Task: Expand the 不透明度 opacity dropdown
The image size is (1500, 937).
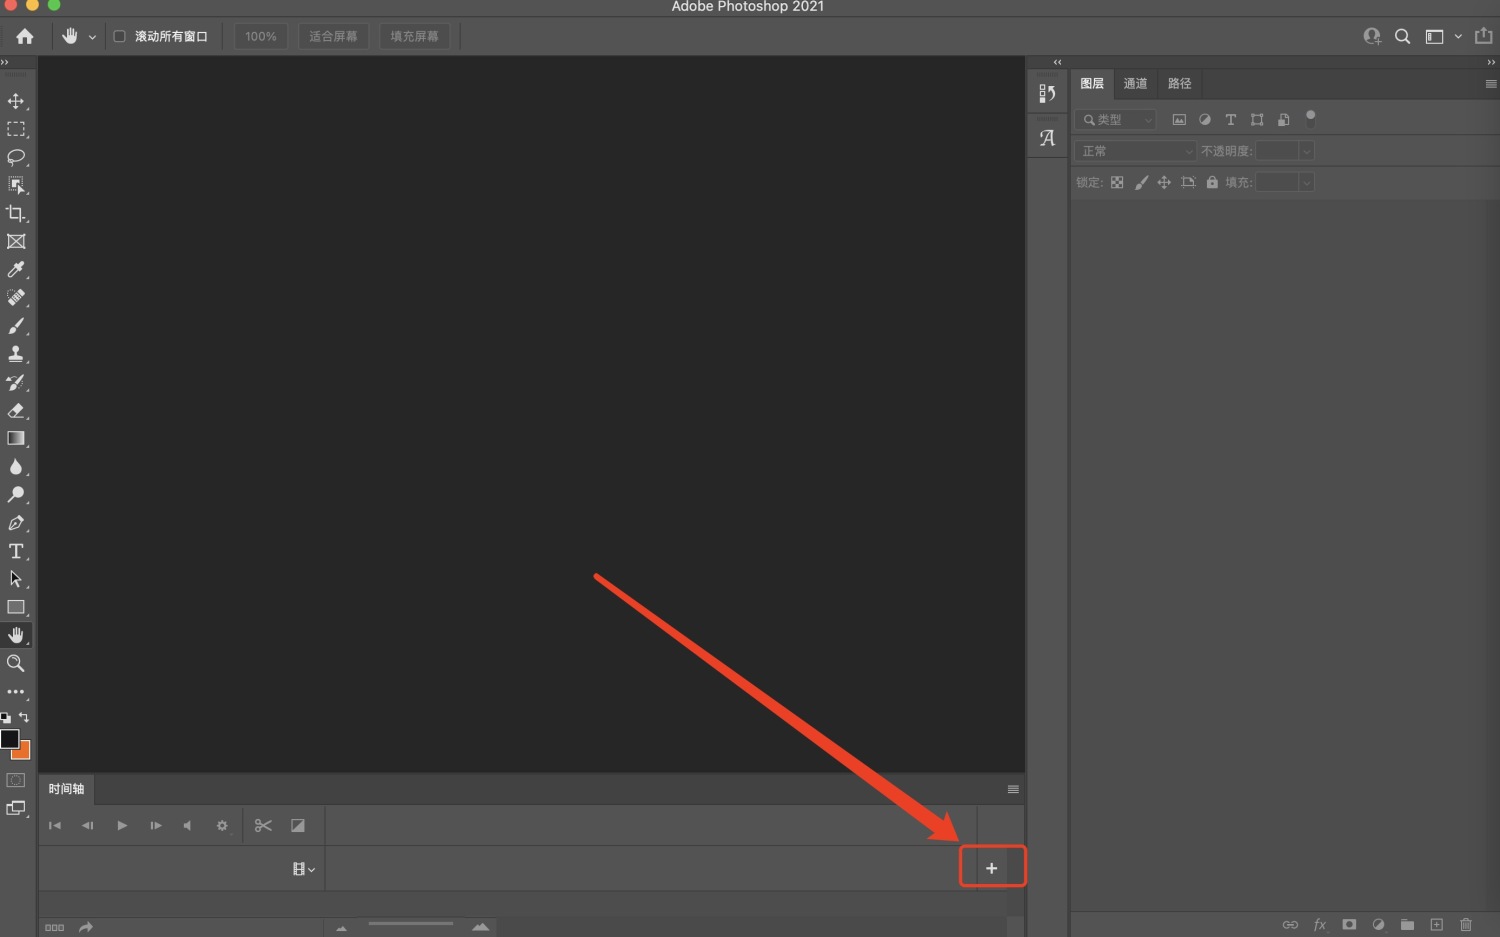Action: tap(1306, 151)
